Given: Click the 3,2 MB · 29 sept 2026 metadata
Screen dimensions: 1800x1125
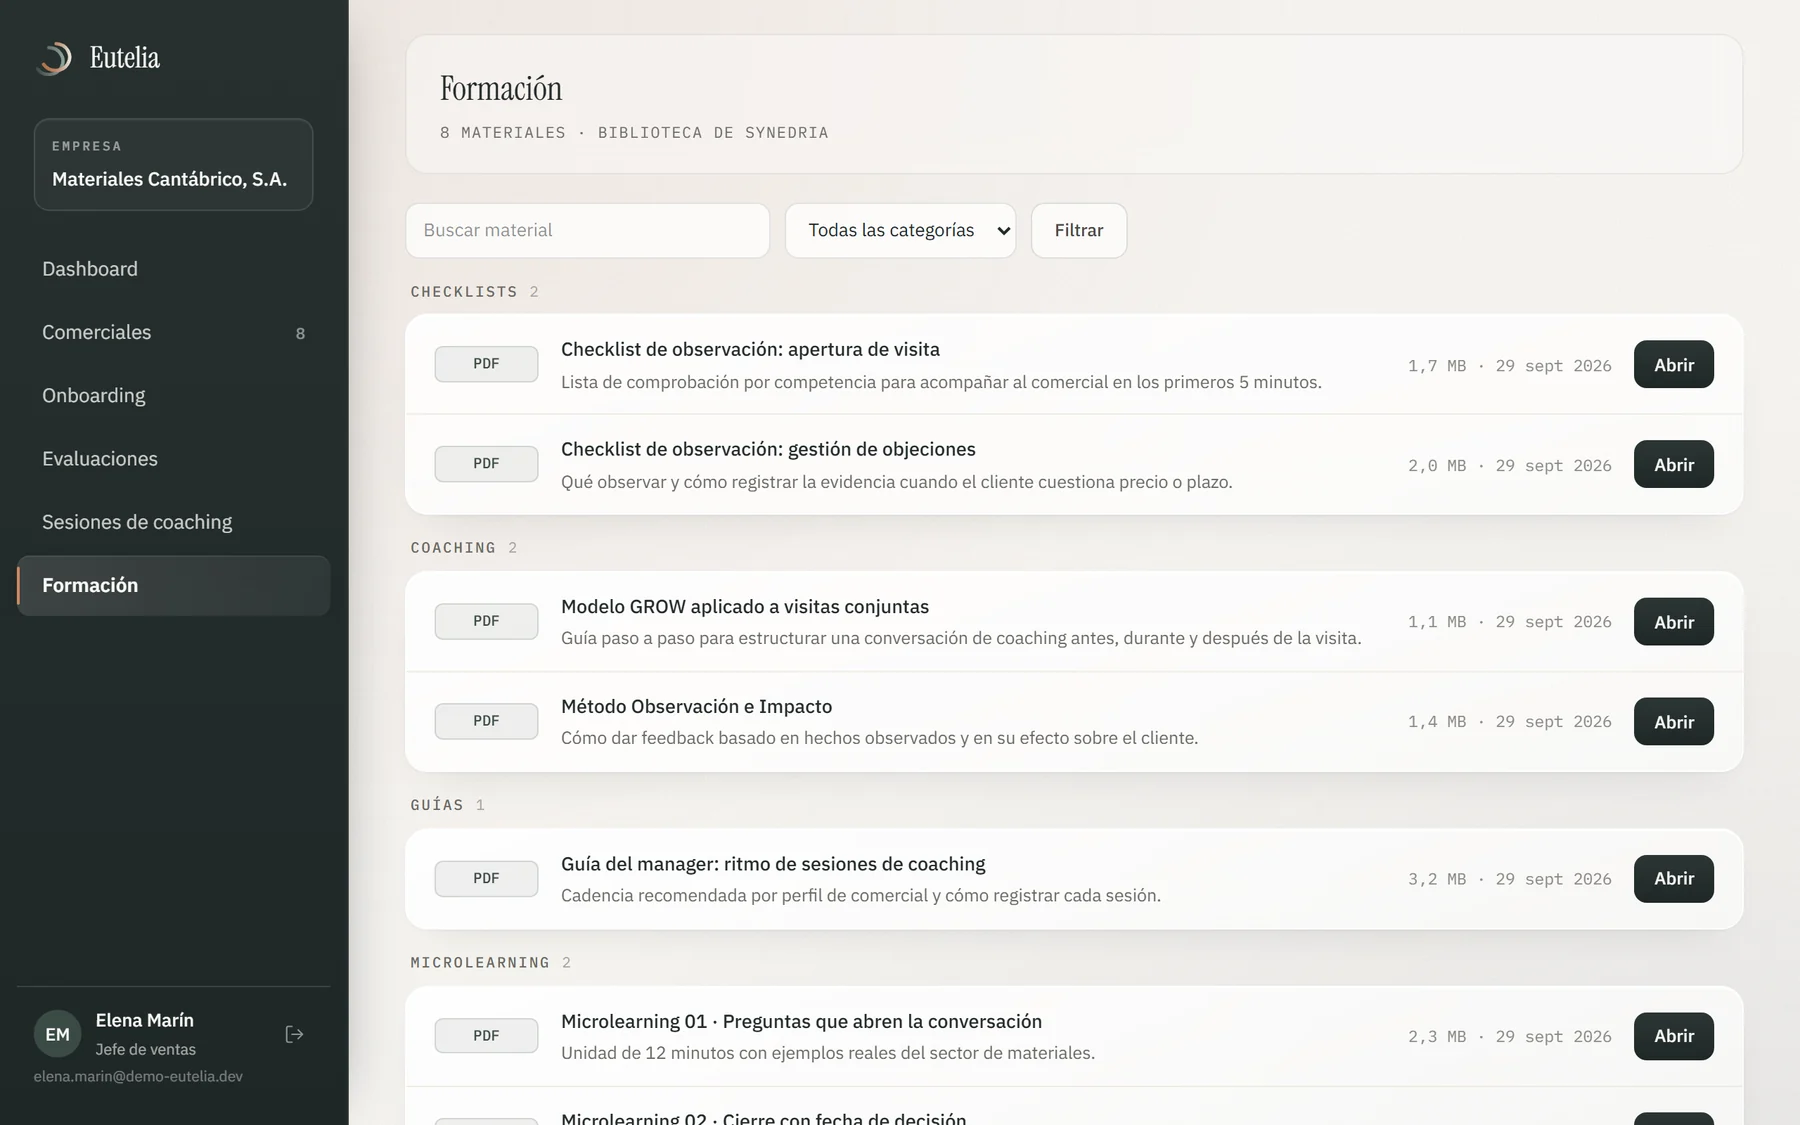Looking at the screenshot, I should 1509,879.
